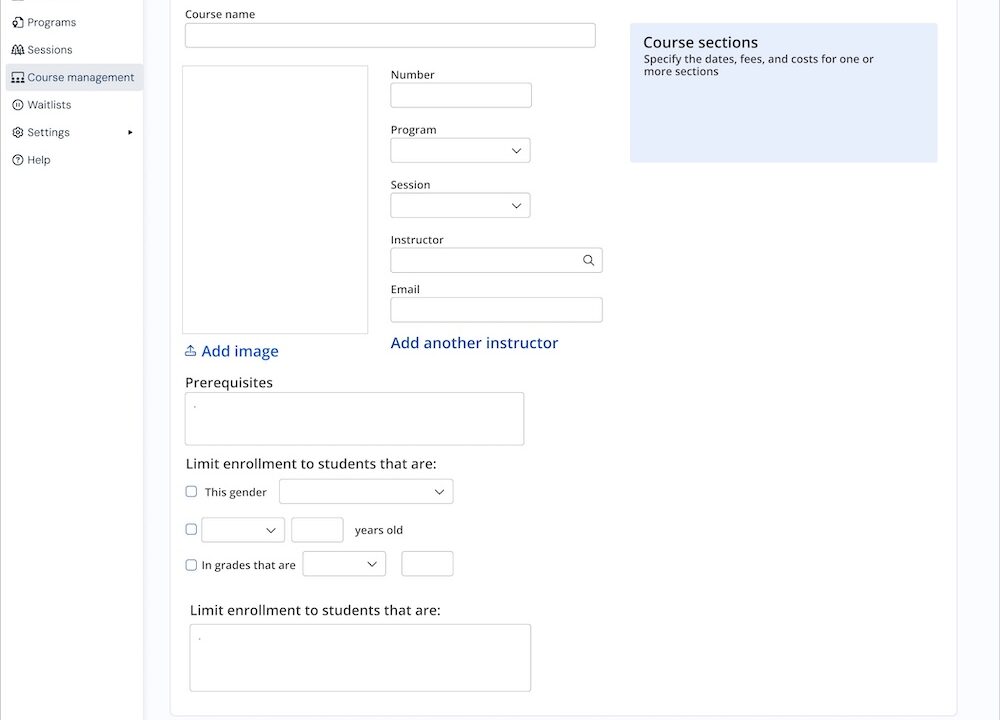Select the Programs icon in the sidebar
The image size is (1000, 720).
[x=17, y=21]
